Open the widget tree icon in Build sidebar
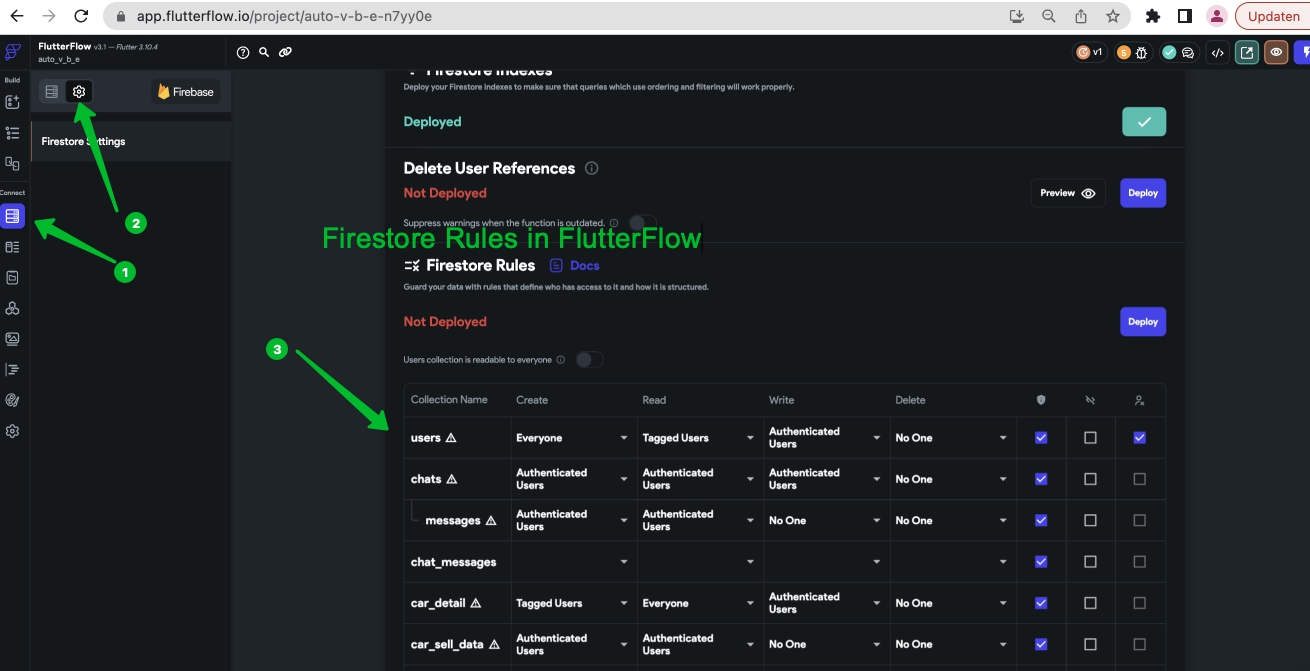 (12, 132)
